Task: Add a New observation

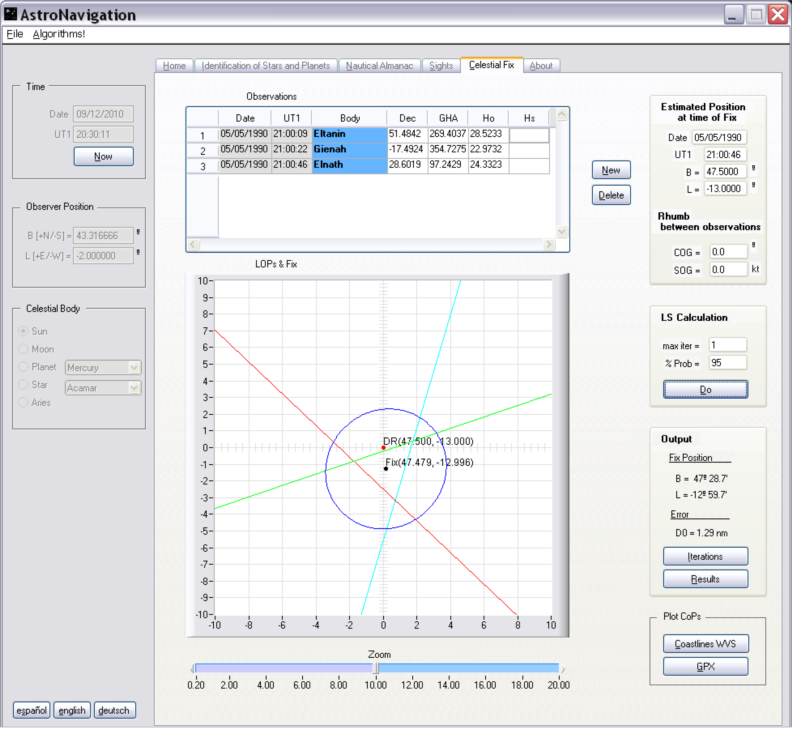Action: coord(611,169)
